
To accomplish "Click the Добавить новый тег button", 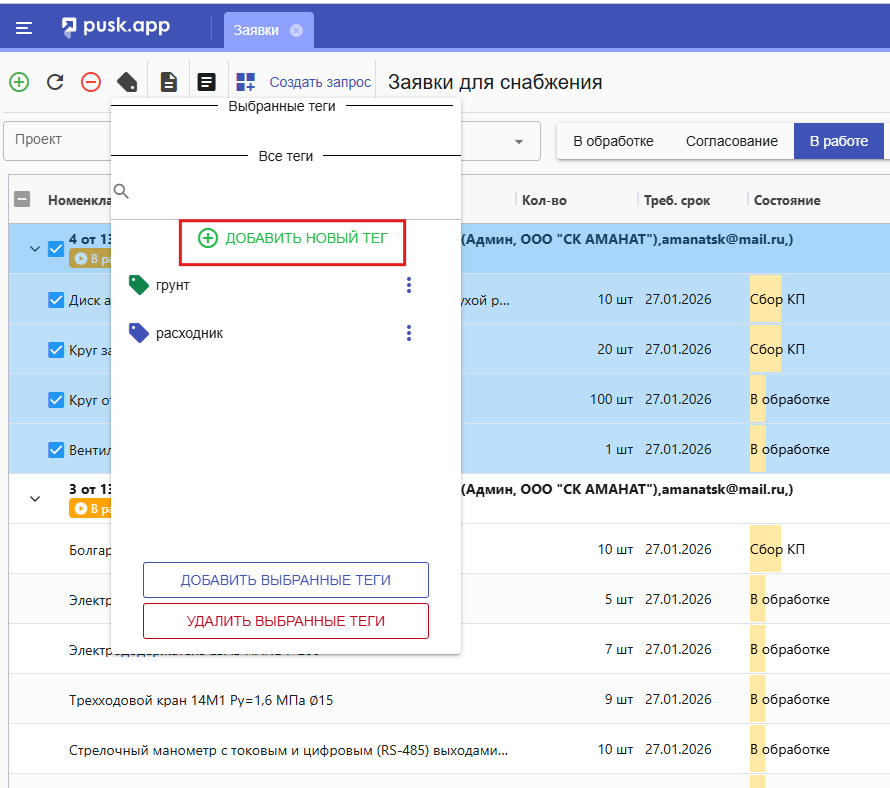I will click(x=292, y=238).
